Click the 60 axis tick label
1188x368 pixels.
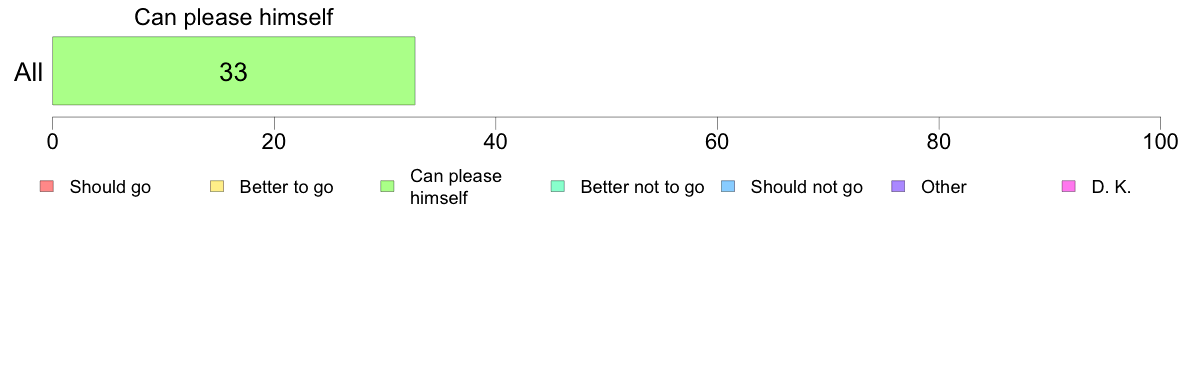coord(717,142)
